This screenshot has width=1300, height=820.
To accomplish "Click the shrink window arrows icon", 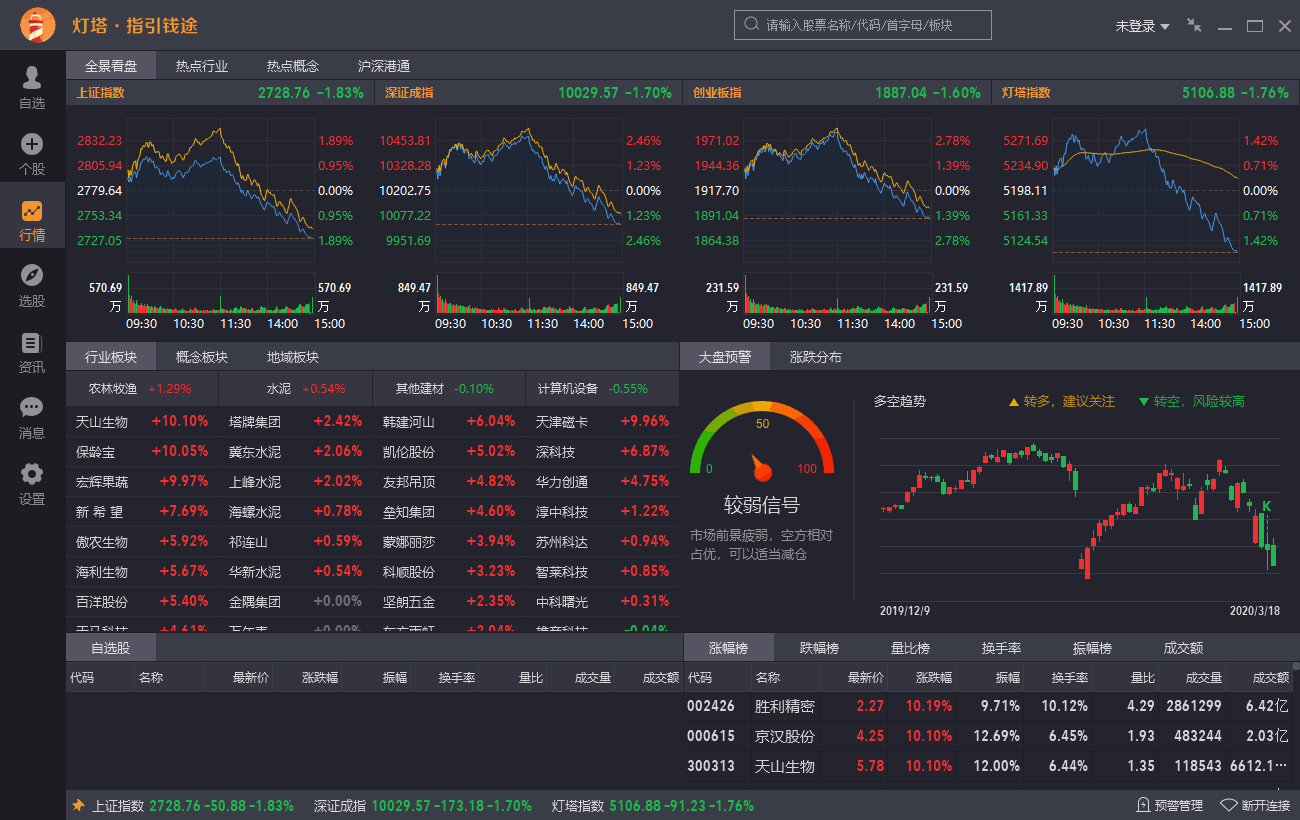I will (1194, 26).
